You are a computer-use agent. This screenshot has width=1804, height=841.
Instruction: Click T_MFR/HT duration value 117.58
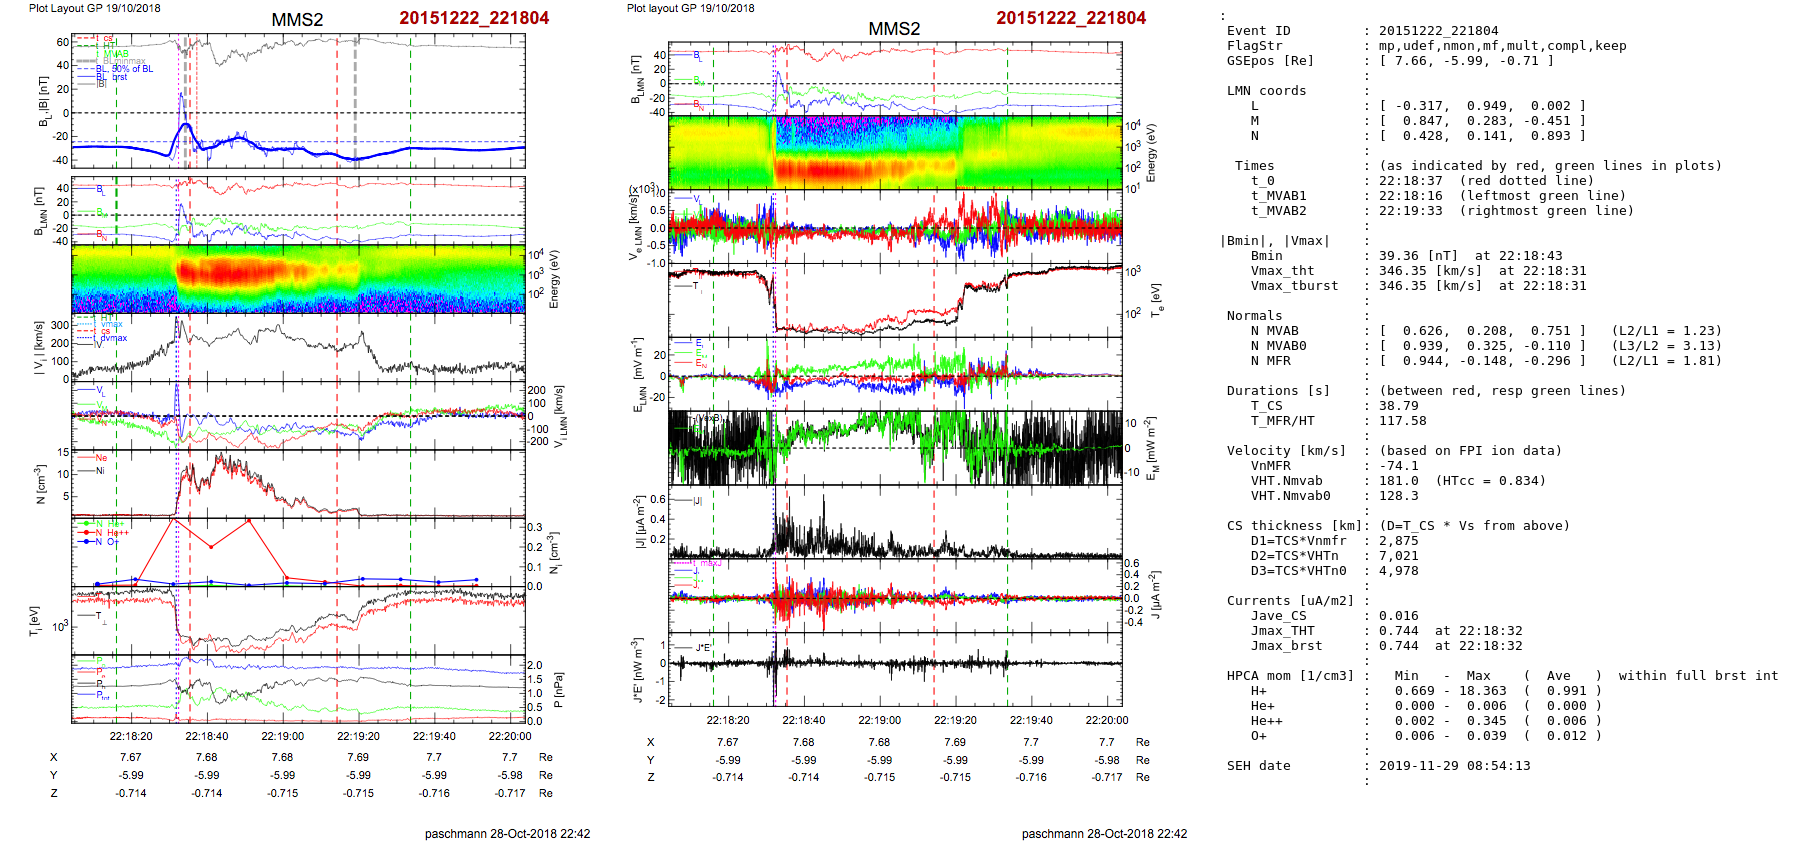tap(1403, 421)
